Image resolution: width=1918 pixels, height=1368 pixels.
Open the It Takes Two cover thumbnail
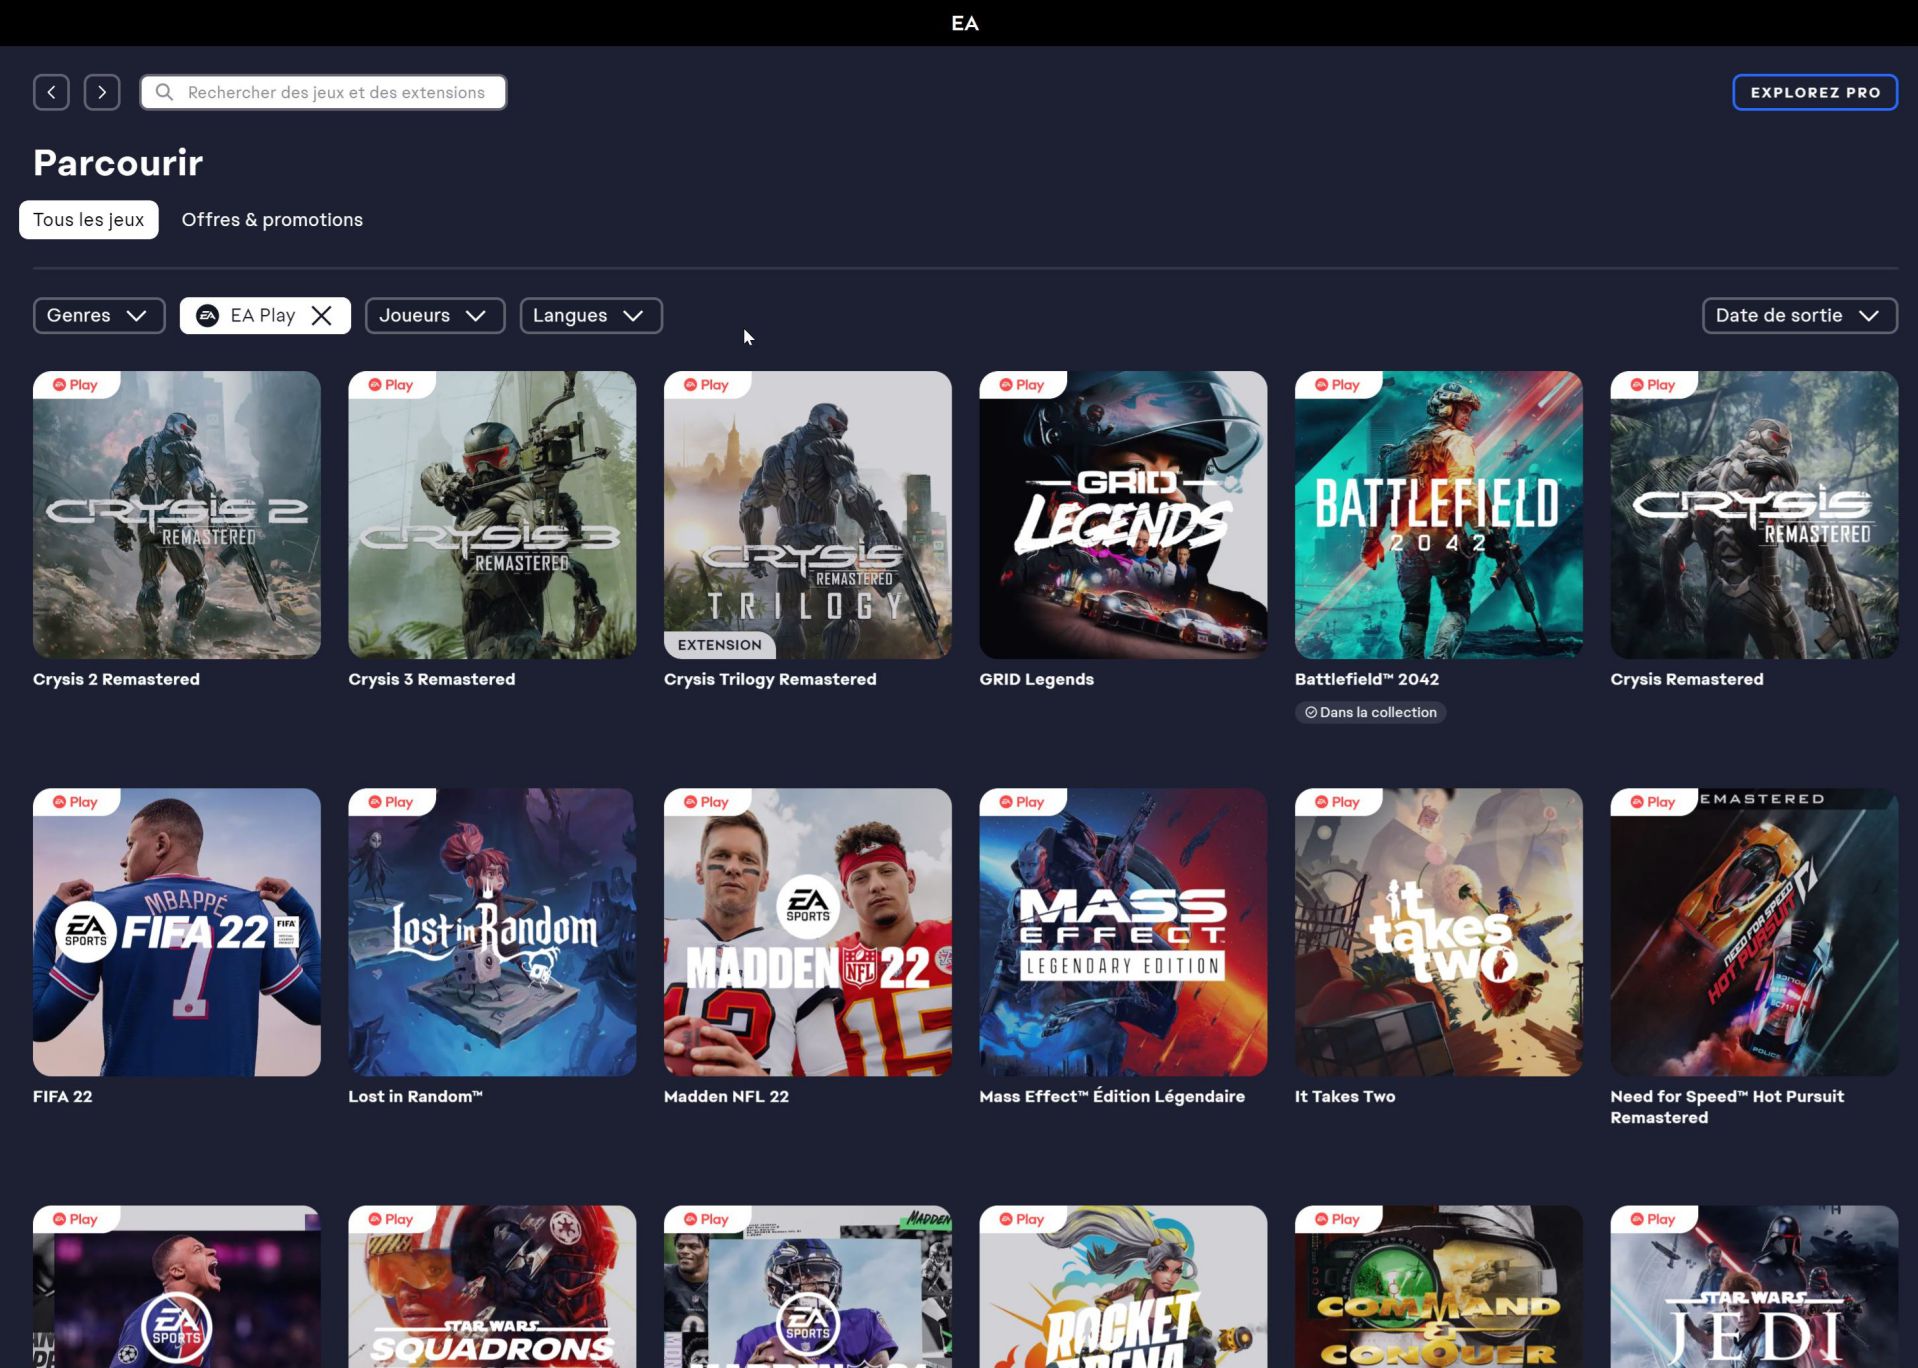tap(1438, 932)
